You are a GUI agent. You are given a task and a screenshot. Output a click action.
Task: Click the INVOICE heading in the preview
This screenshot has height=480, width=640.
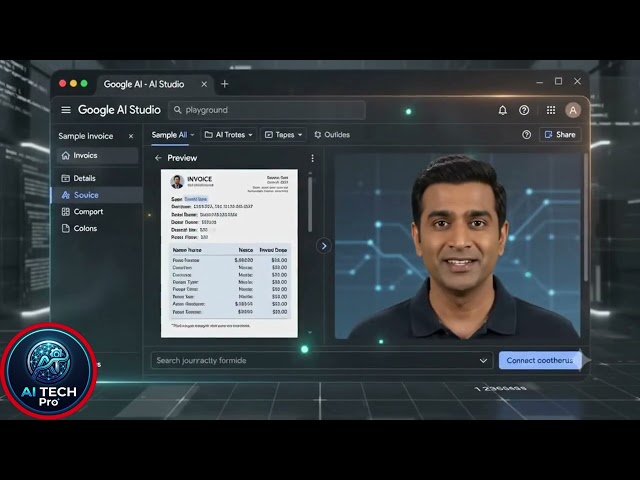coord(199,179)
